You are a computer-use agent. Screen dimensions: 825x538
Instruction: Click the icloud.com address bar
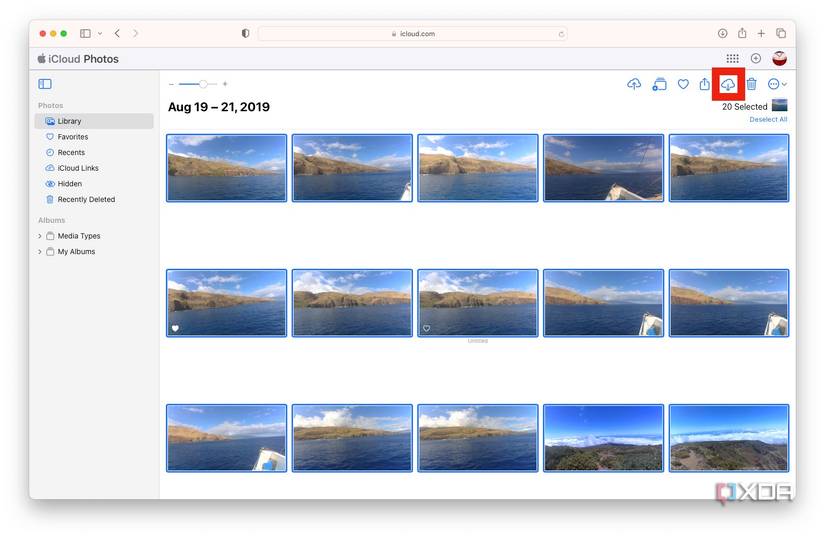(x=412, y=34)
